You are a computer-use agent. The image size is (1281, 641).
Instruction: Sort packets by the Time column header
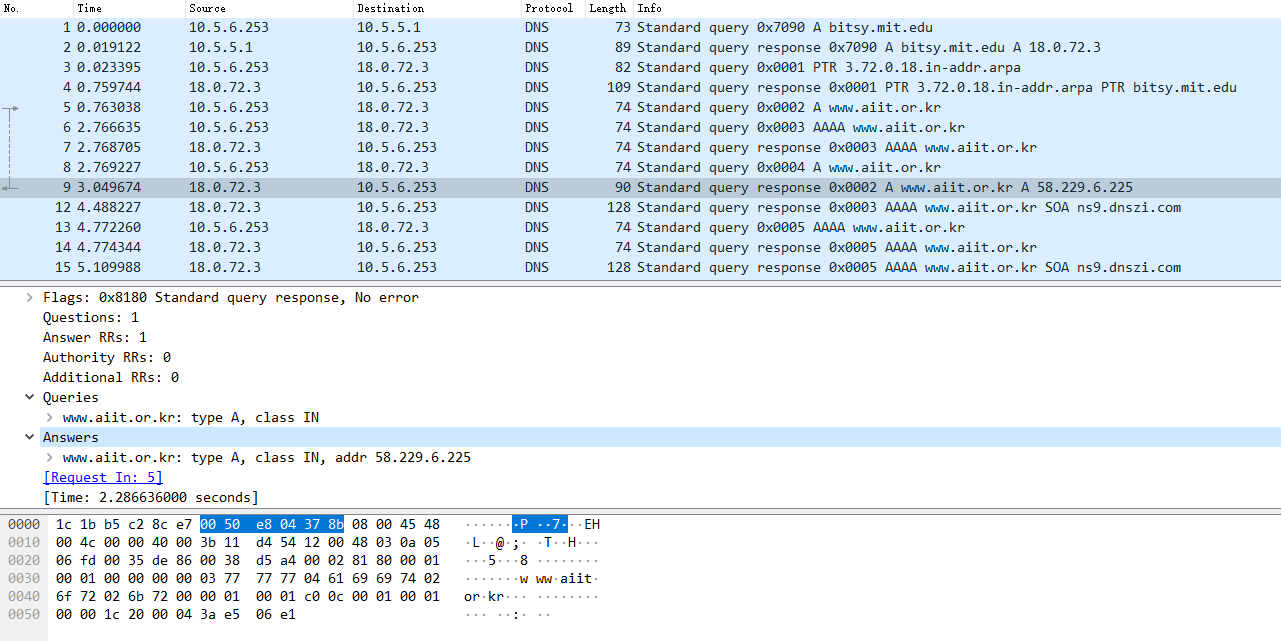point(128,8)
